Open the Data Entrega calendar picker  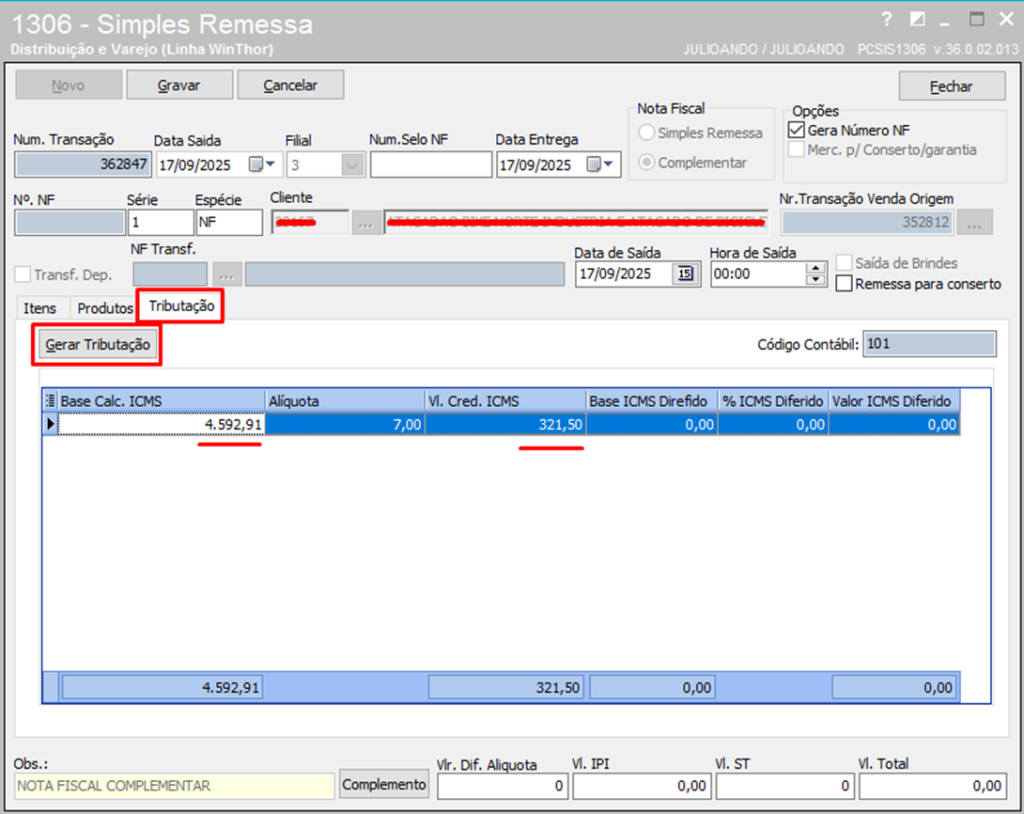tap(600, 165)
